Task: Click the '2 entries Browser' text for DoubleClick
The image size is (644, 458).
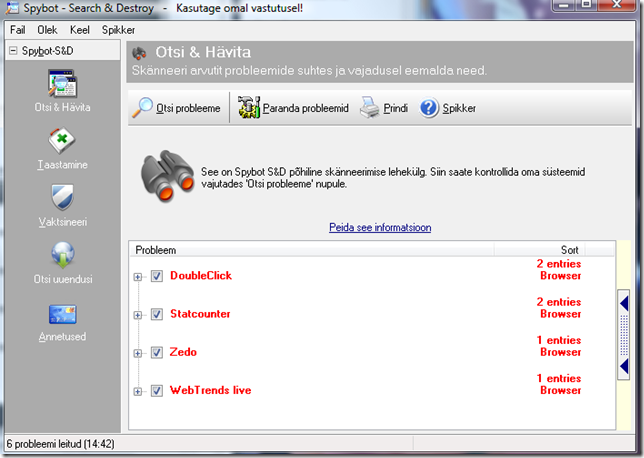Action: [559, 270]
